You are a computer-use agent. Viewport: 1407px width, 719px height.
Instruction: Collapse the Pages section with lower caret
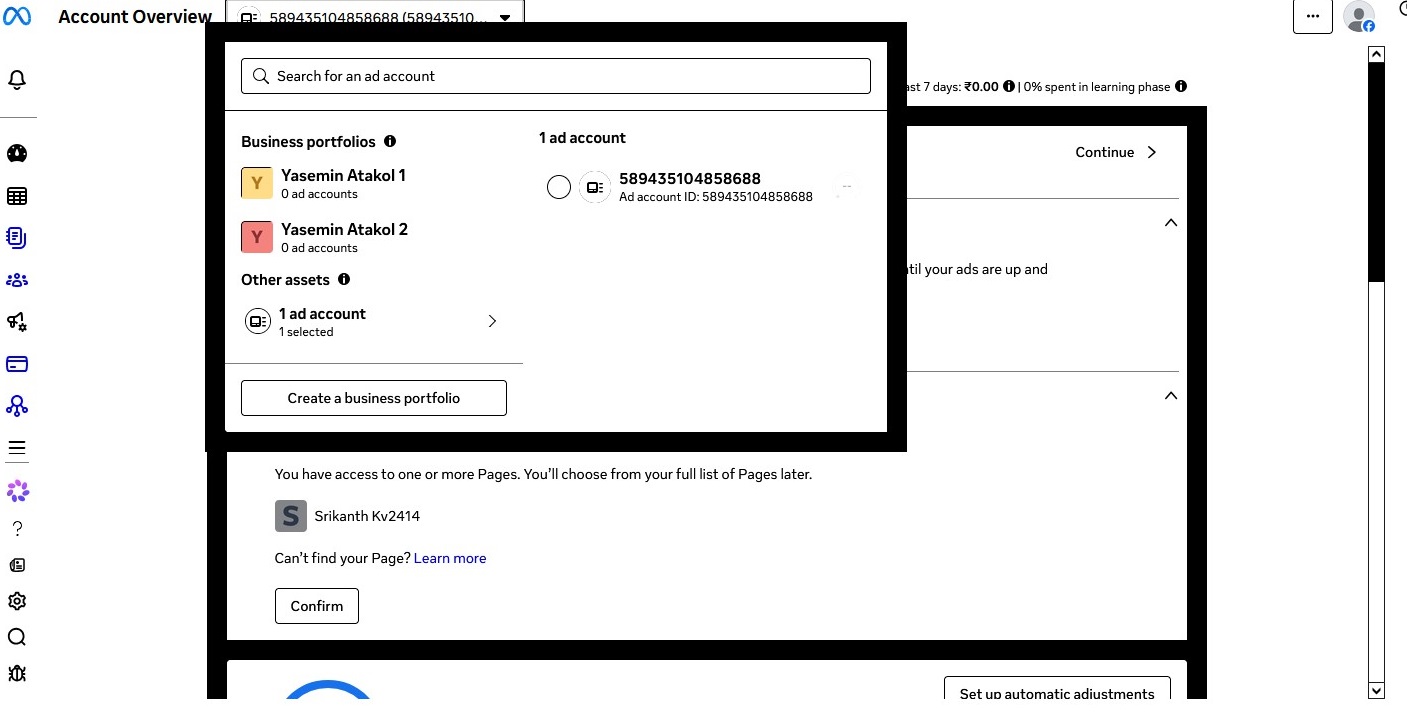pos(1171,396)
